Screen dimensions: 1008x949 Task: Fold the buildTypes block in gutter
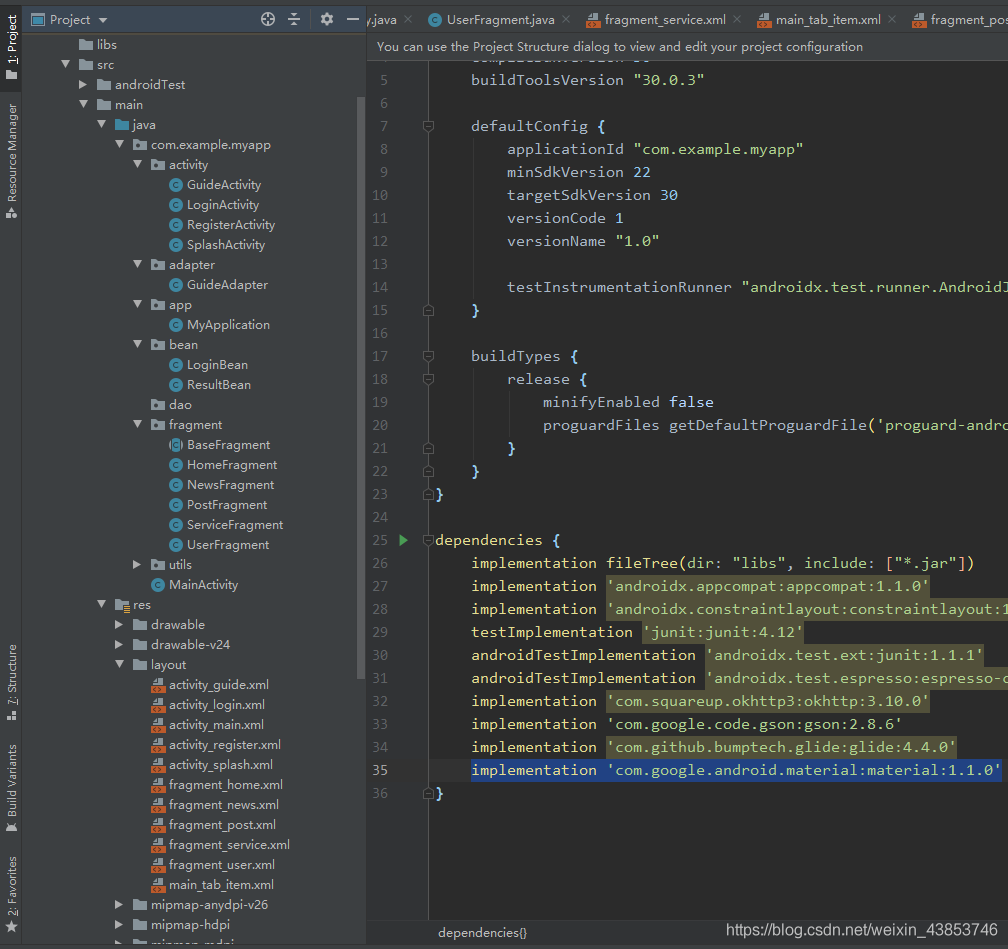point(428,356)
